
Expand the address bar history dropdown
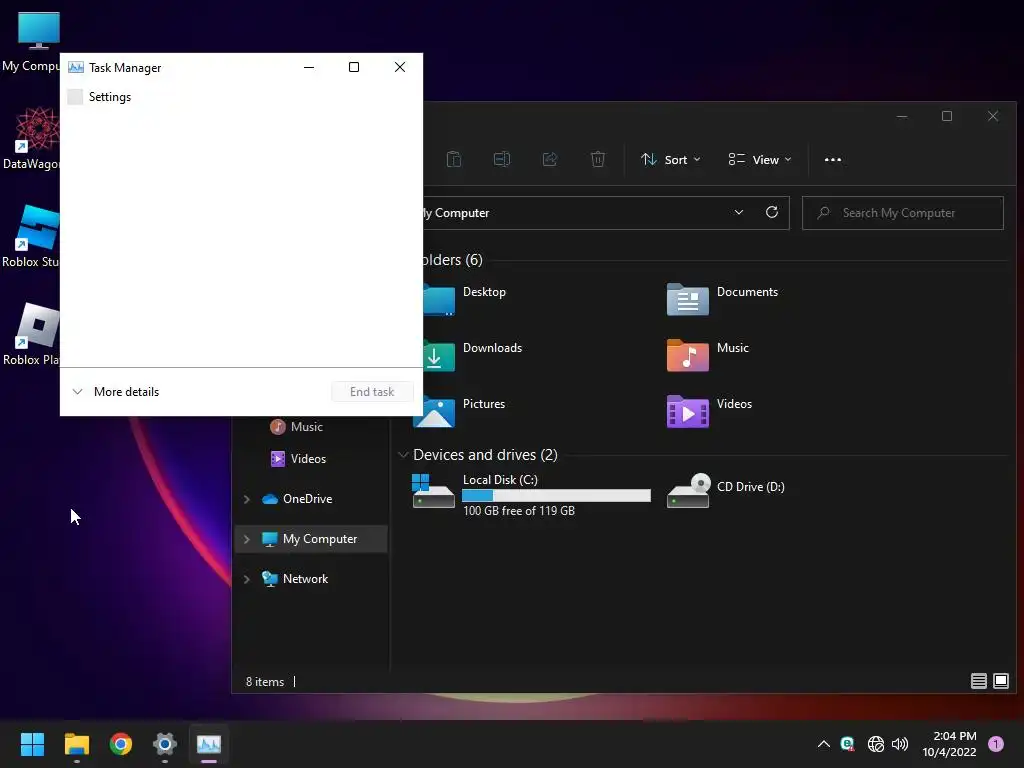[x=739, y=212]
